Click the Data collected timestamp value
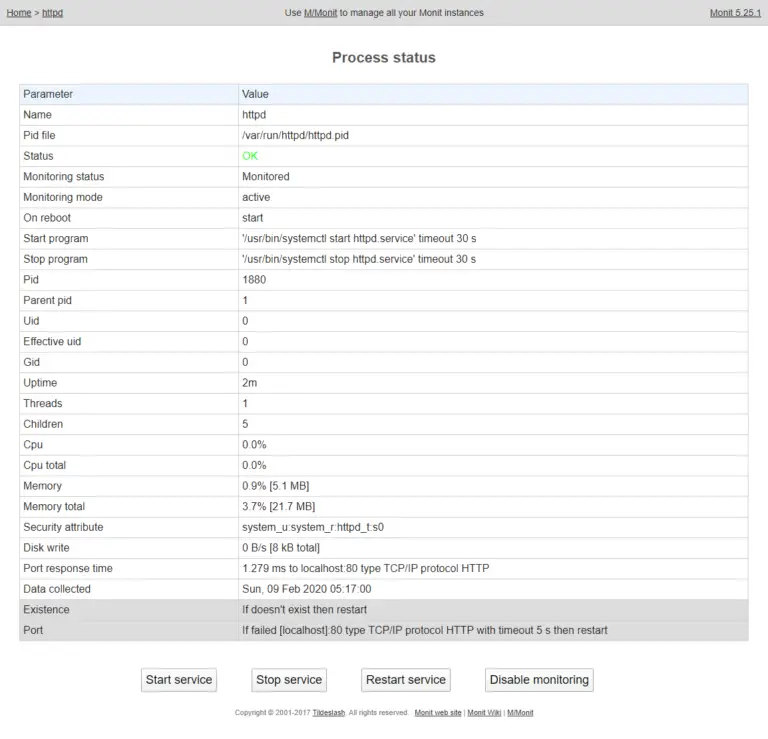This screenshot has width=768, height=739. coord(307,589)
